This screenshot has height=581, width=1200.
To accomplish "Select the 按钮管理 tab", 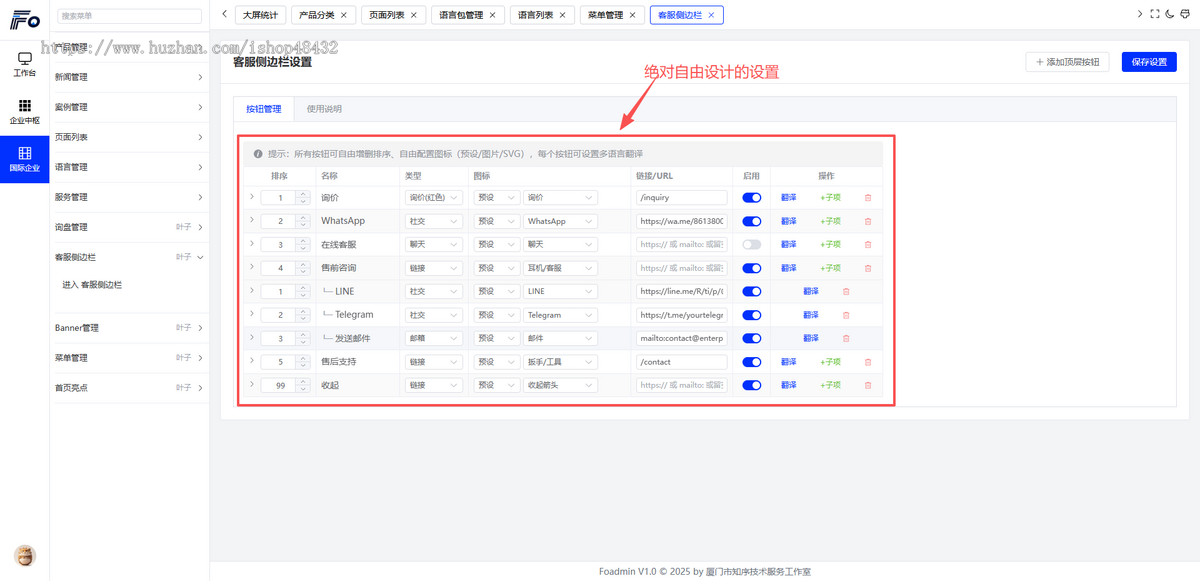I will coord(264,109).
